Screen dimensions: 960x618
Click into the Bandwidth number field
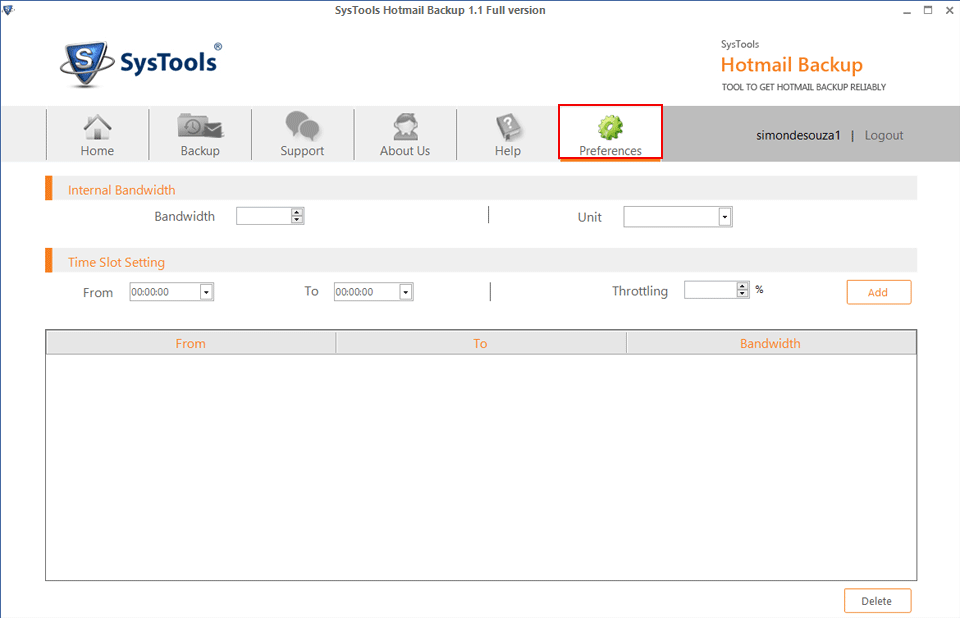pos(264,216)
